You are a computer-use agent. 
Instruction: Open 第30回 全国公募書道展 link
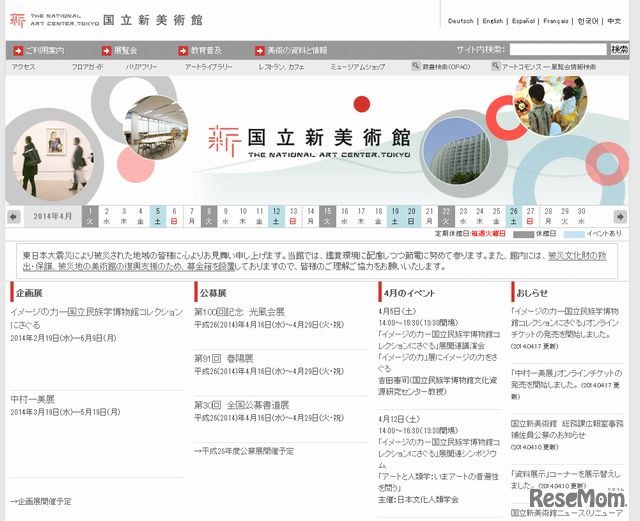242,405
